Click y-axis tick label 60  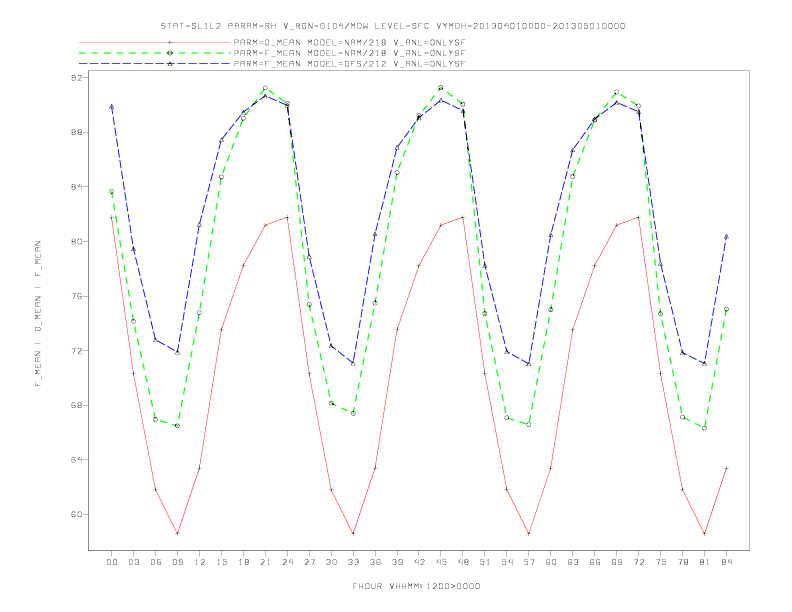click(x=76, y=515)
